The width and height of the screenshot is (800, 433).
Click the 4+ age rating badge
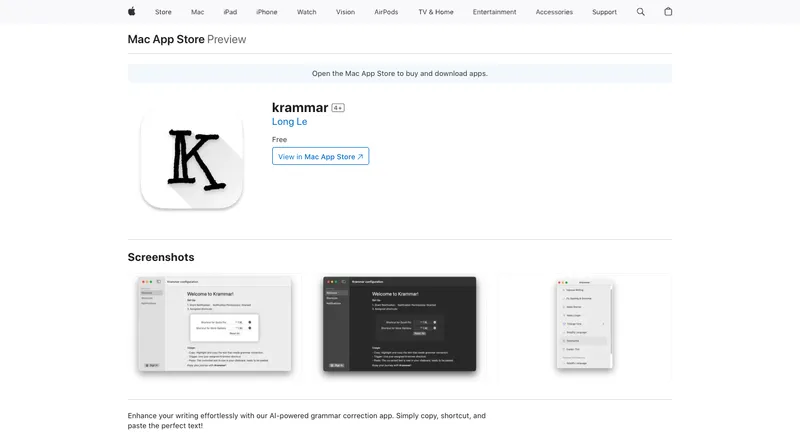tap(338, 107)
